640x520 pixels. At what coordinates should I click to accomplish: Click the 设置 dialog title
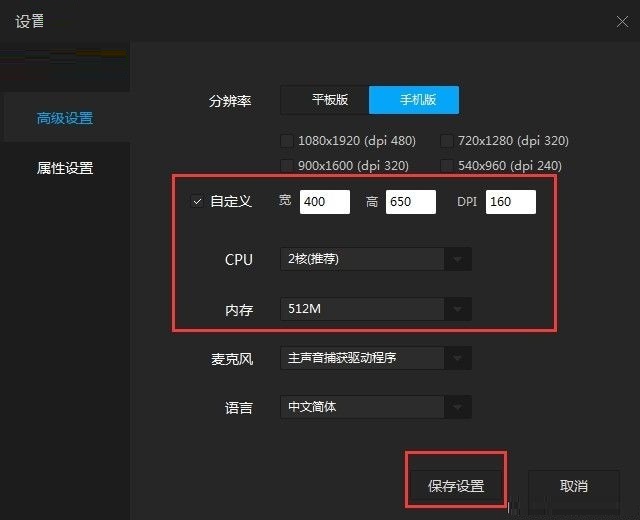[29, 21]
